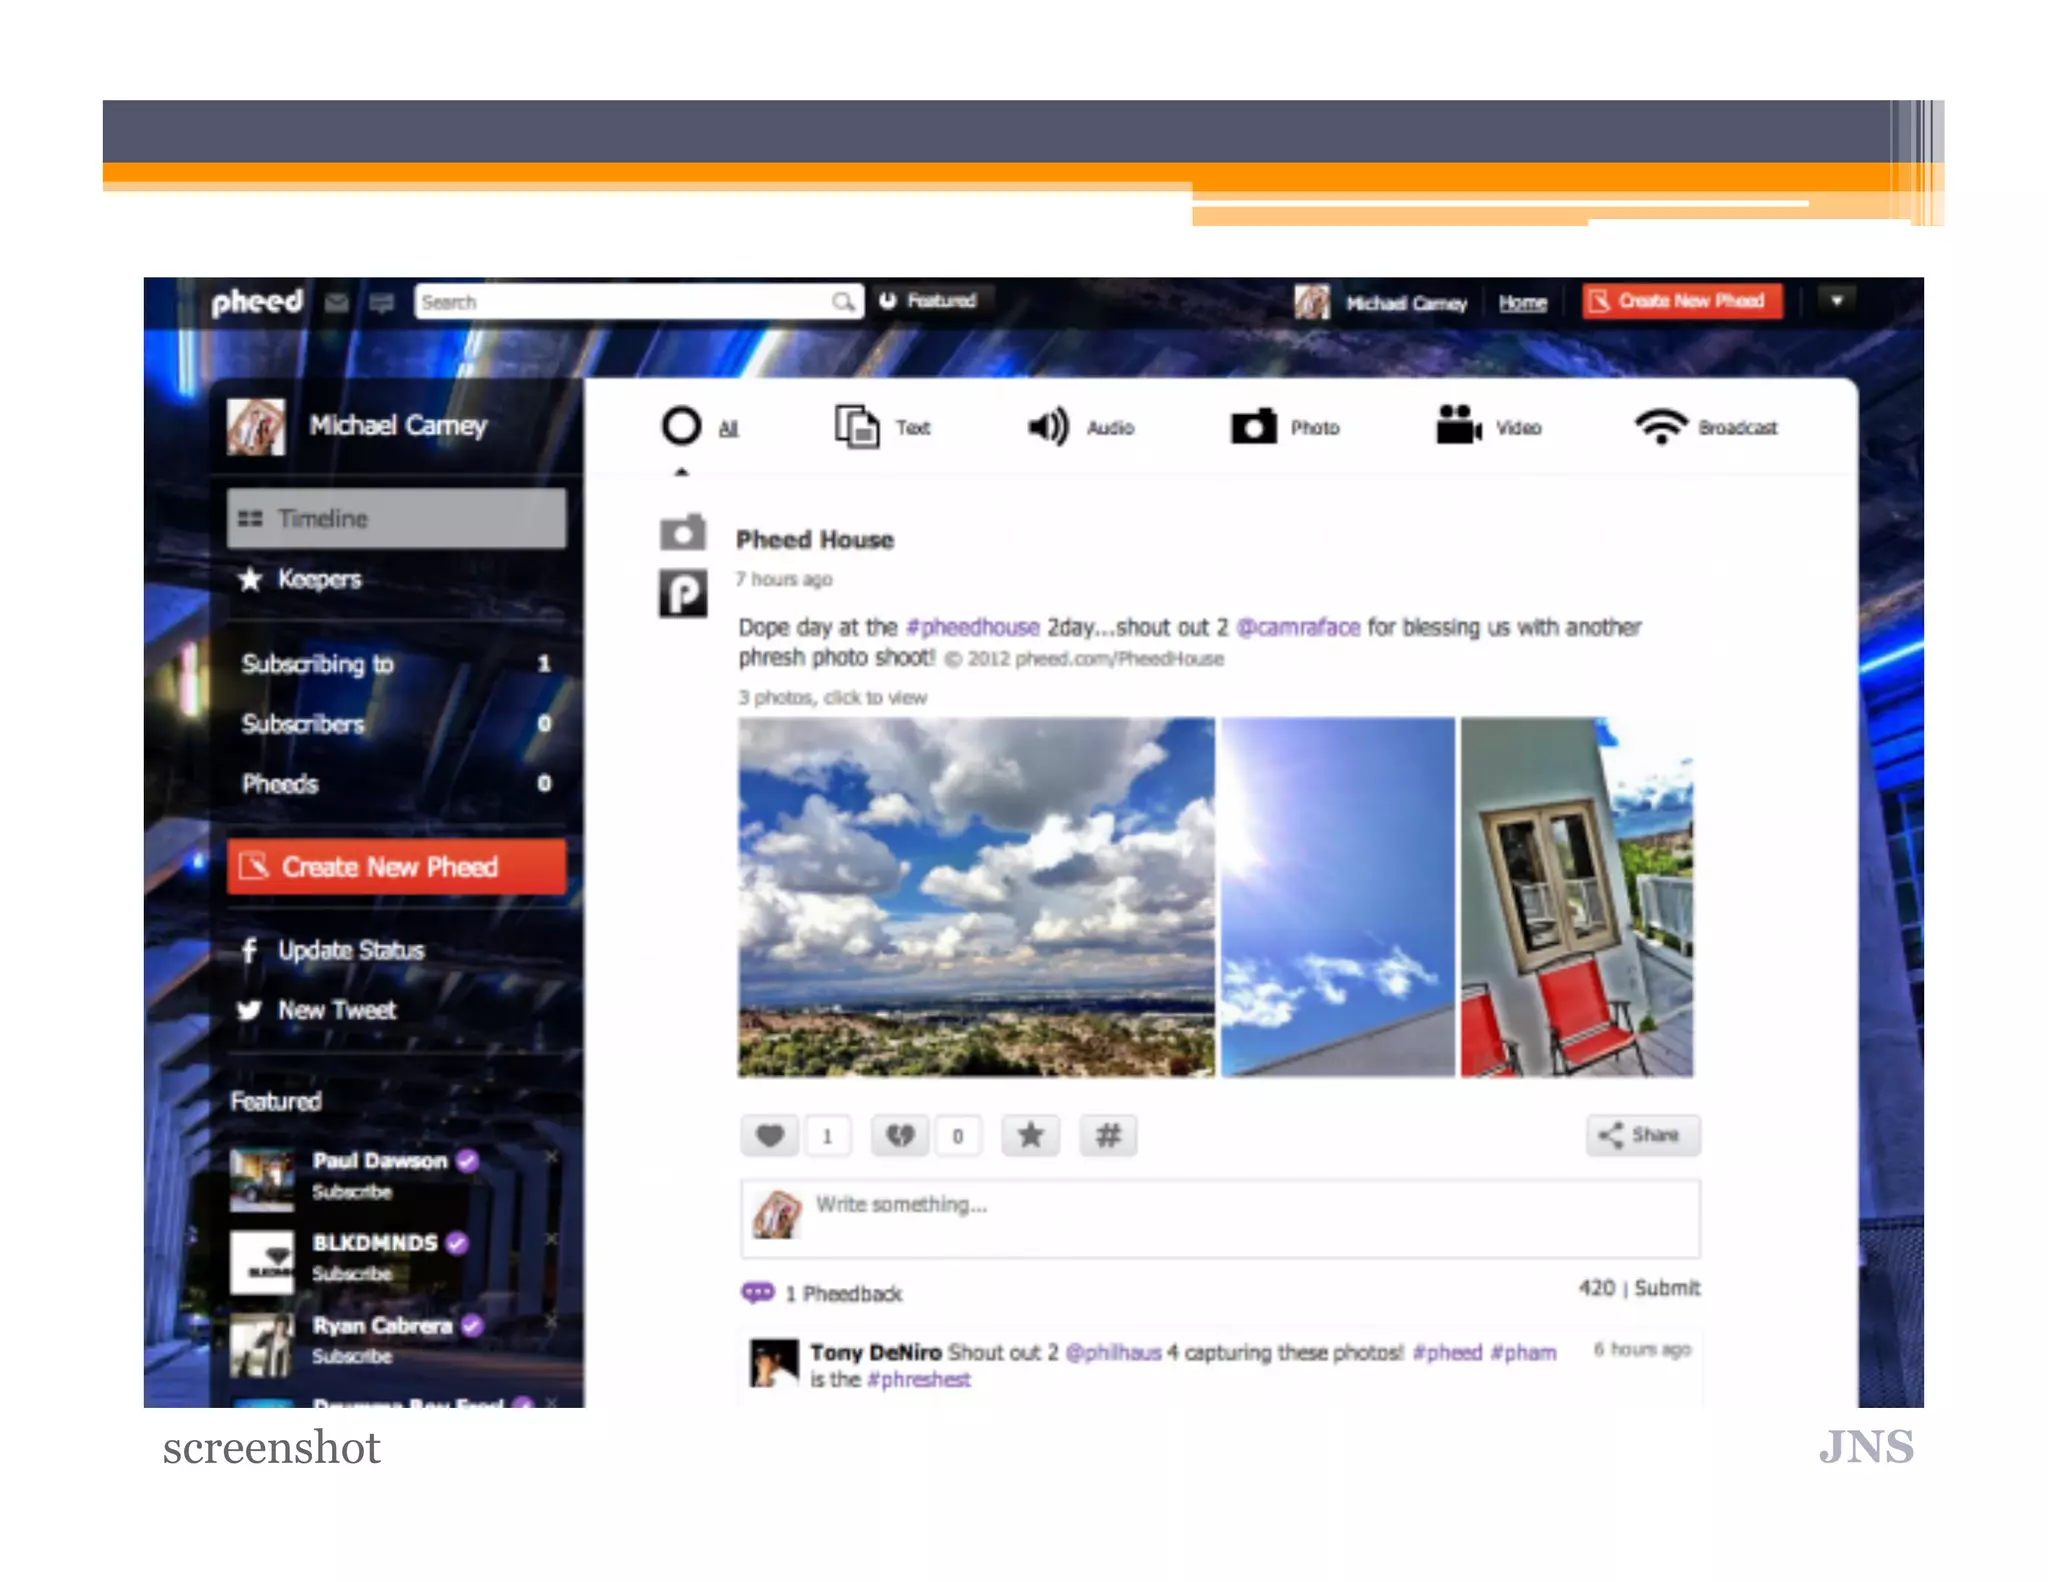Viewport: 2048px width, 1582px height.
Task: Focus the Write something comment box
Action: coord(1220,1218)
